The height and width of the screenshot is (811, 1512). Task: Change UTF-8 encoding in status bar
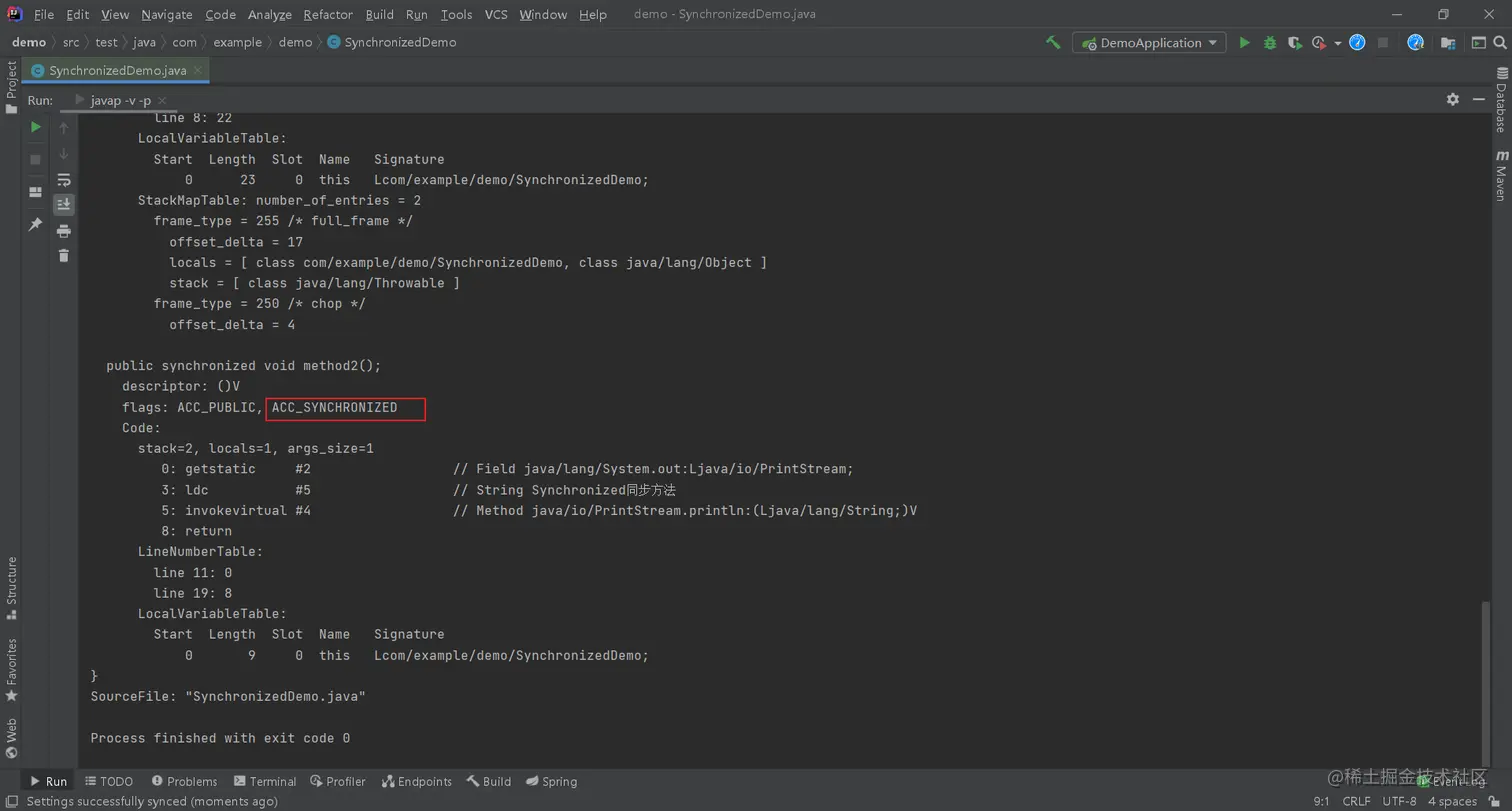pyautogui.click(x=1399, y=801)
